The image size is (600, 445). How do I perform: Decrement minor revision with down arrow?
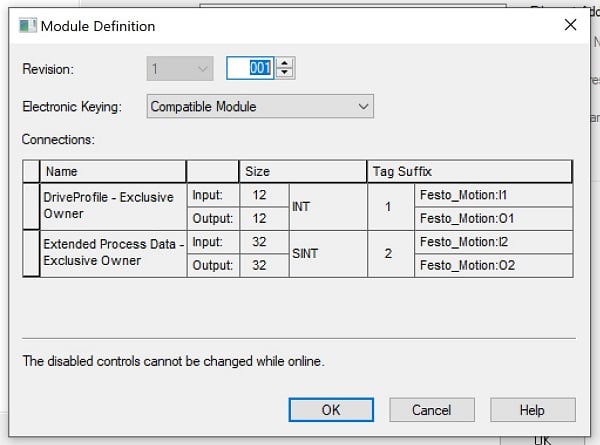click(284, 73)
